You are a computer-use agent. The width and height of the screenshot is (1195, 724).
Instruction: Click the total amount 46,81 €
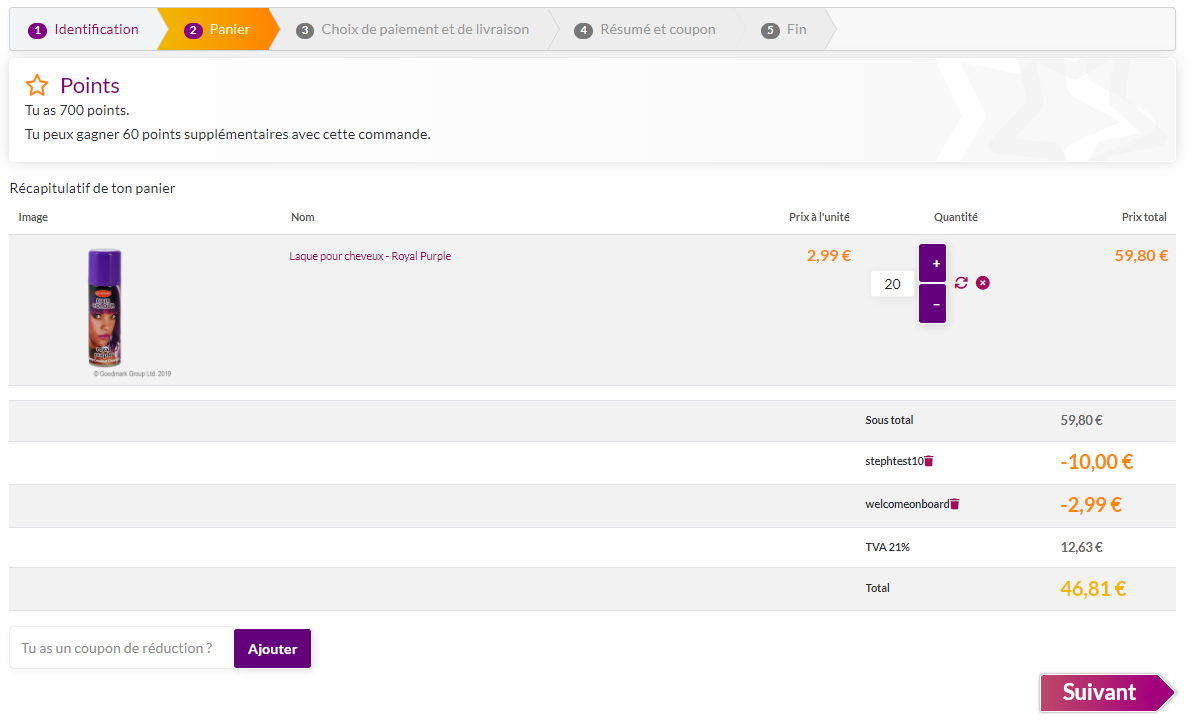(1093, 589)
